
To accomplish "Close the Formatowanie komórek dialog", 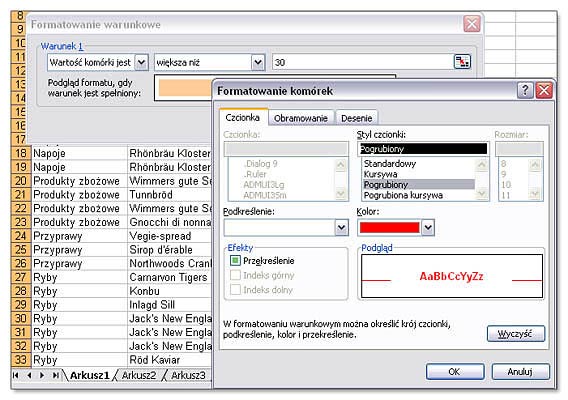I will 544,90.
